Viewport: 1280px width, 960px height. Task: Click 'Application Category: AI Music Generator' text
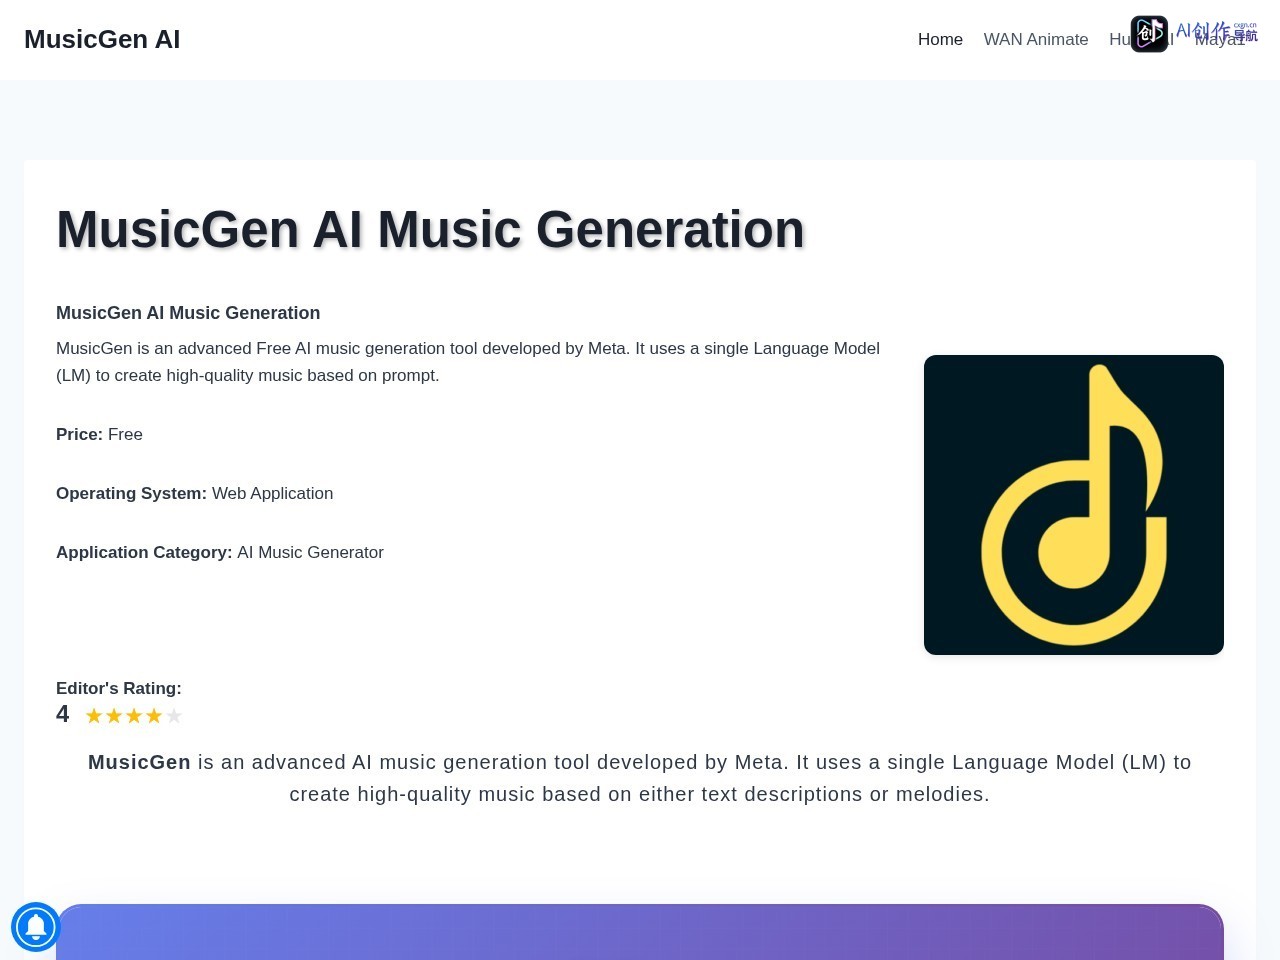point(220,552)
